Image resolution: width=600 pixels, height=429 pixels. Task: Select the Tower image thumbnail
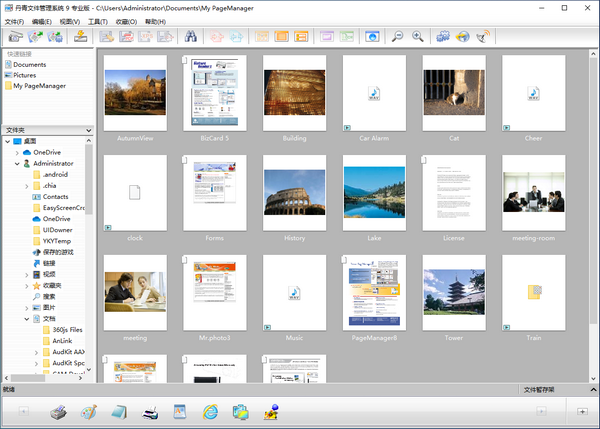point(454,293)
